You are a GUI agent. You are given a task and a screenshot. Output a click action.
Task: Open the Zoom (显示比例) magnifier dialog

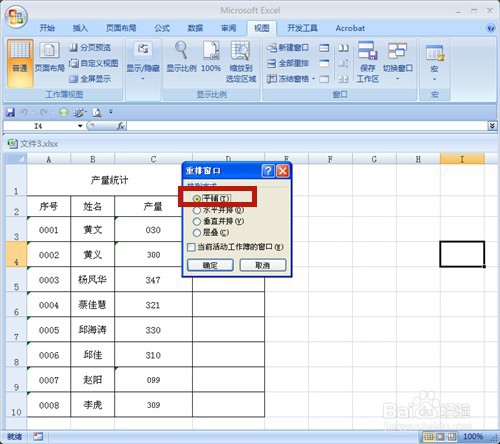[x=181, y=57]
